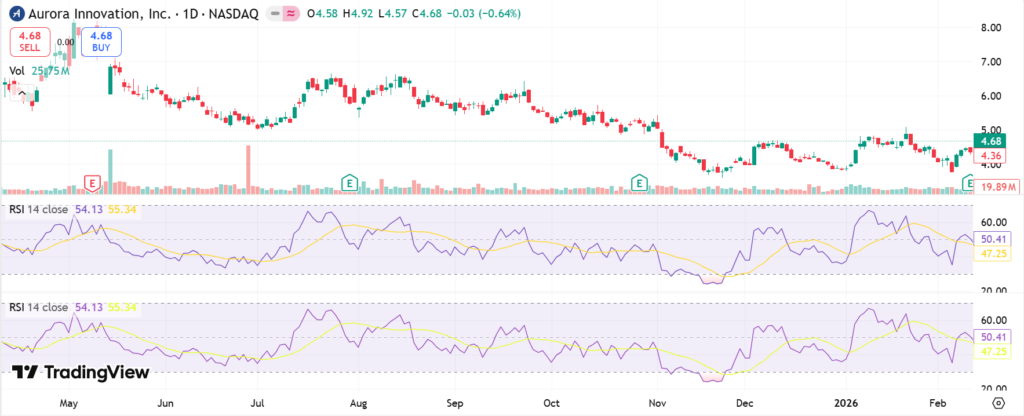Click the 19.89M volume axis label
Viewport: 1024px width, 416px height.
point(998,187)
